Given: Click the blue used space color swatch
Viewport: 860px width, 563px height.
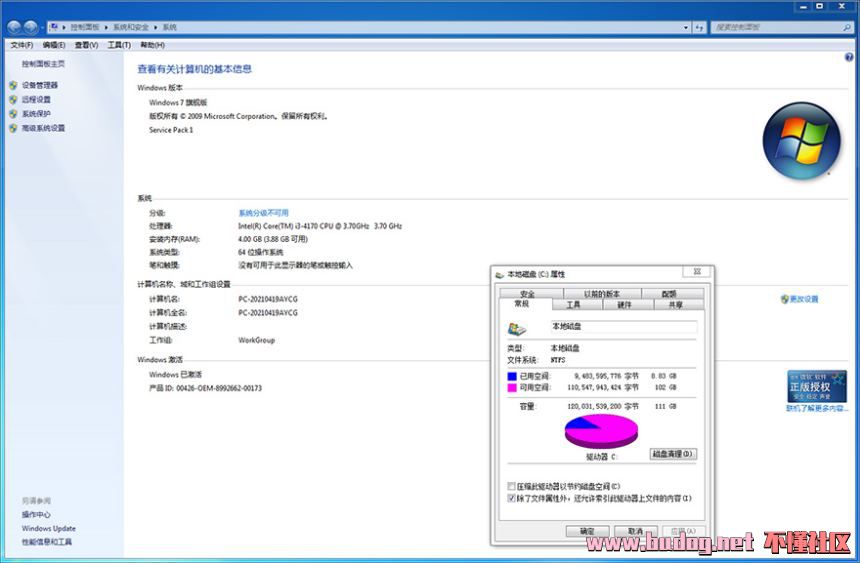Looking at the screenshot, I should (512, 376).
